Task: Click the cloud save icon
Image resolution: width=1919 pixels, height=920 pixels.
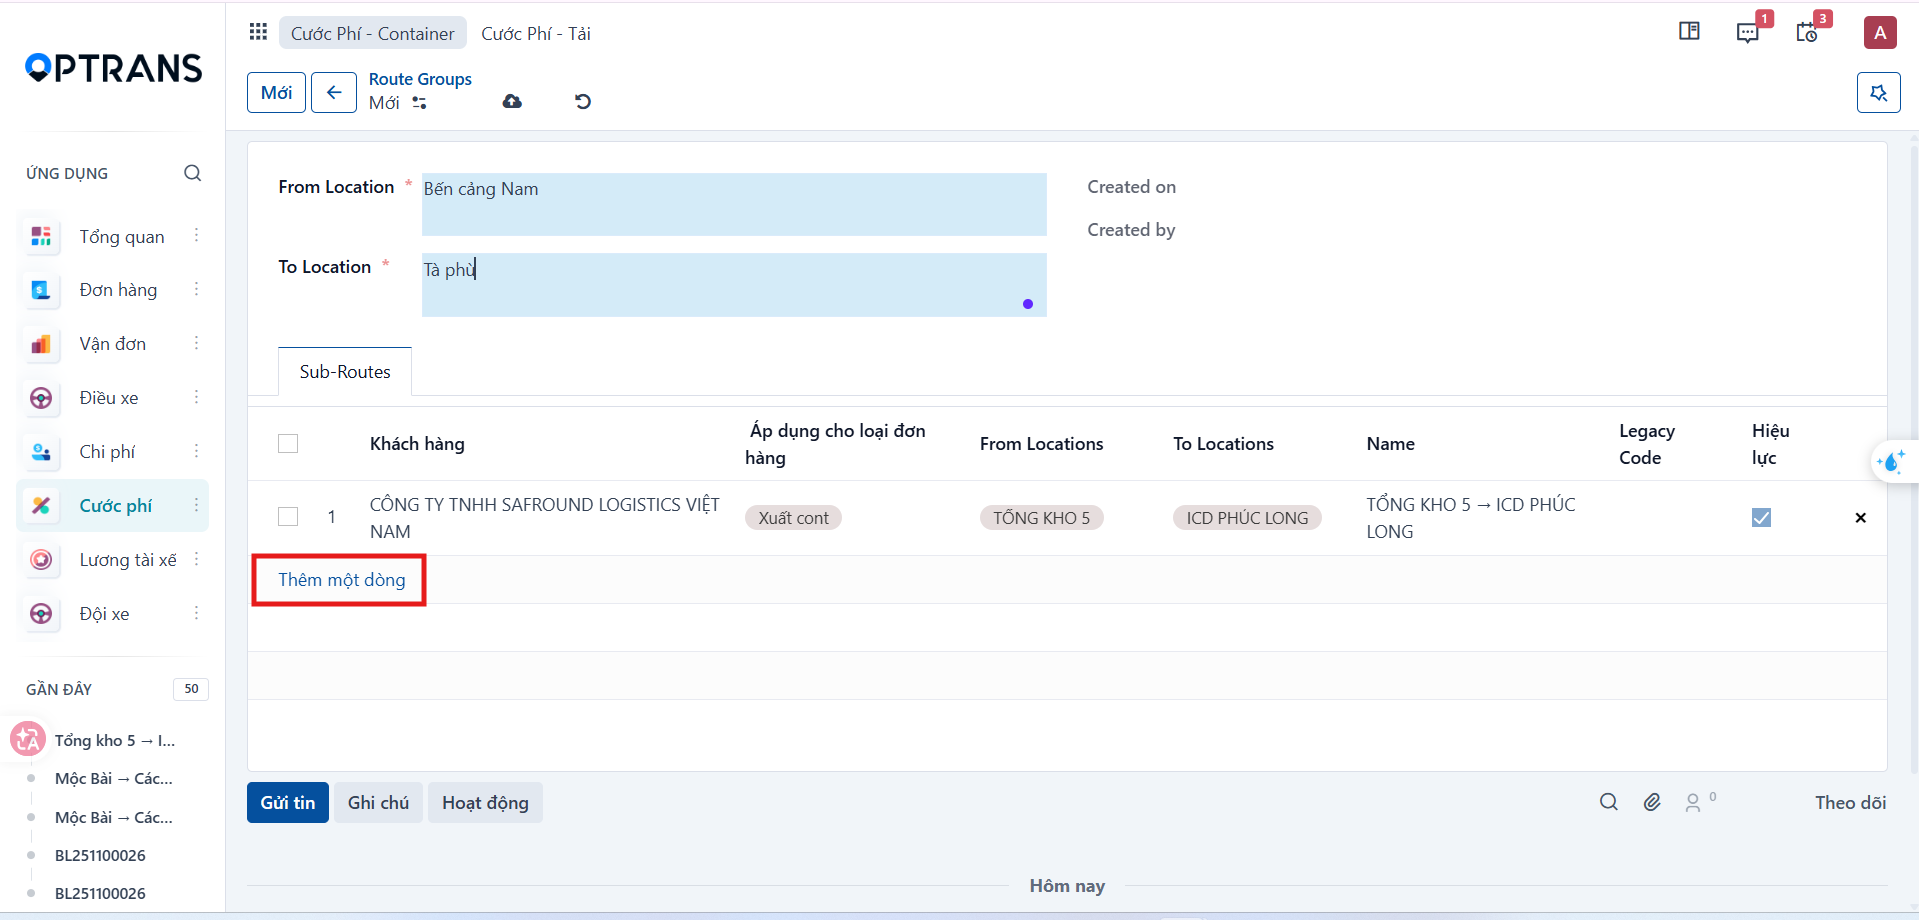Action: coord(512,101)
